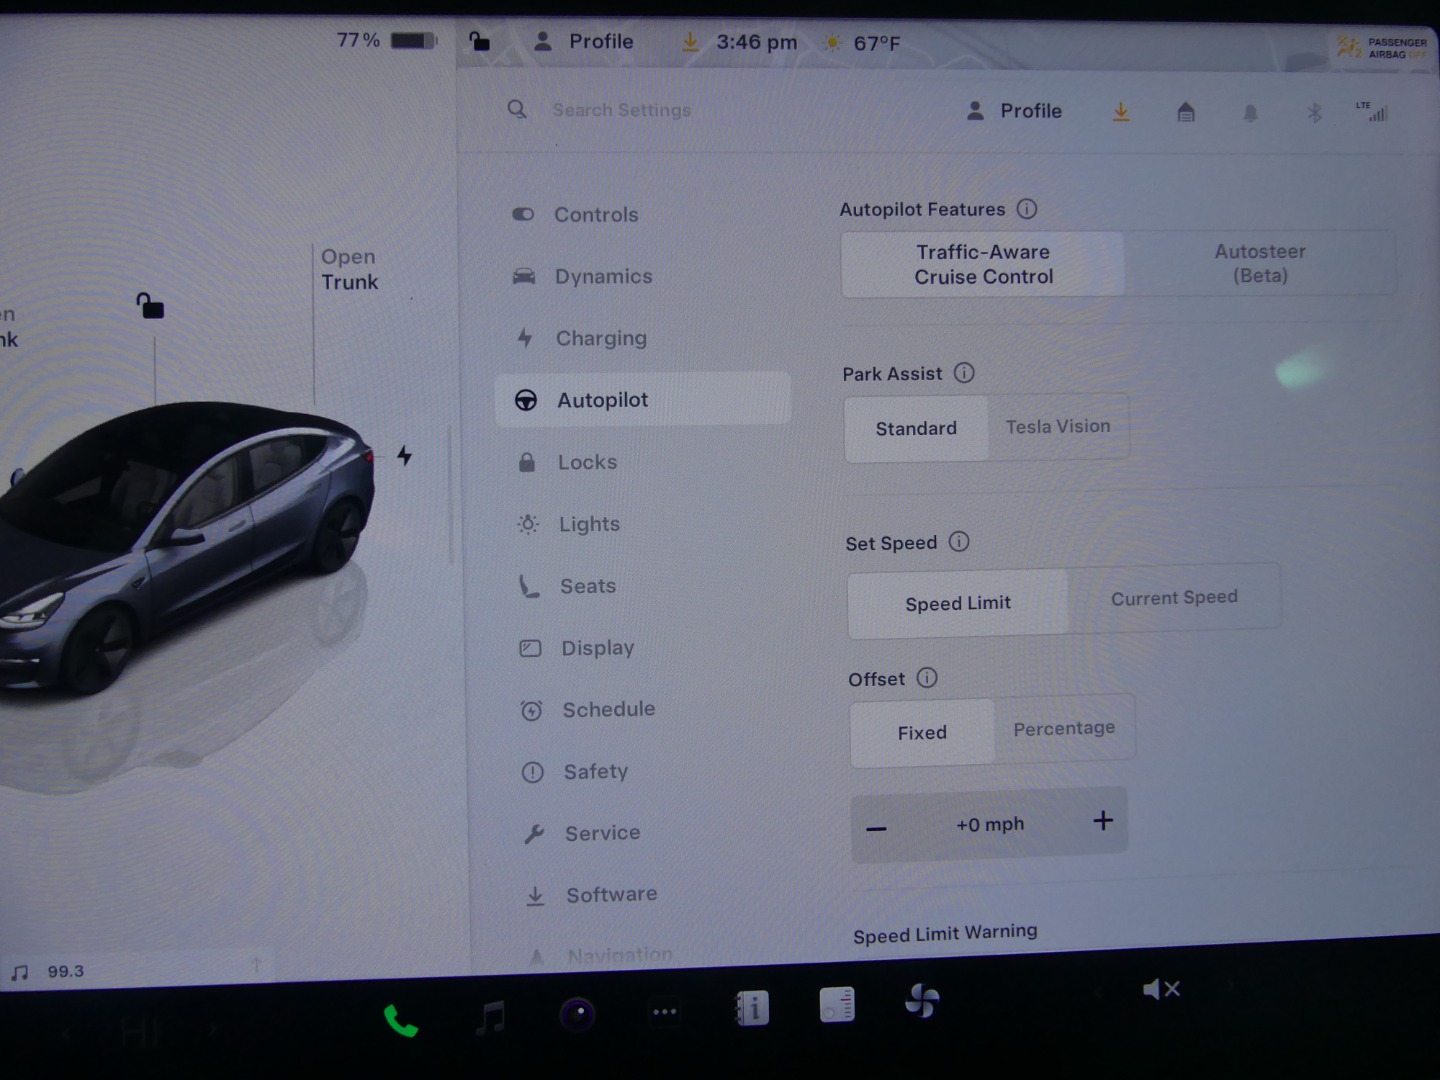
Task: Increase speed offset with plus button
Action: 1102,821
